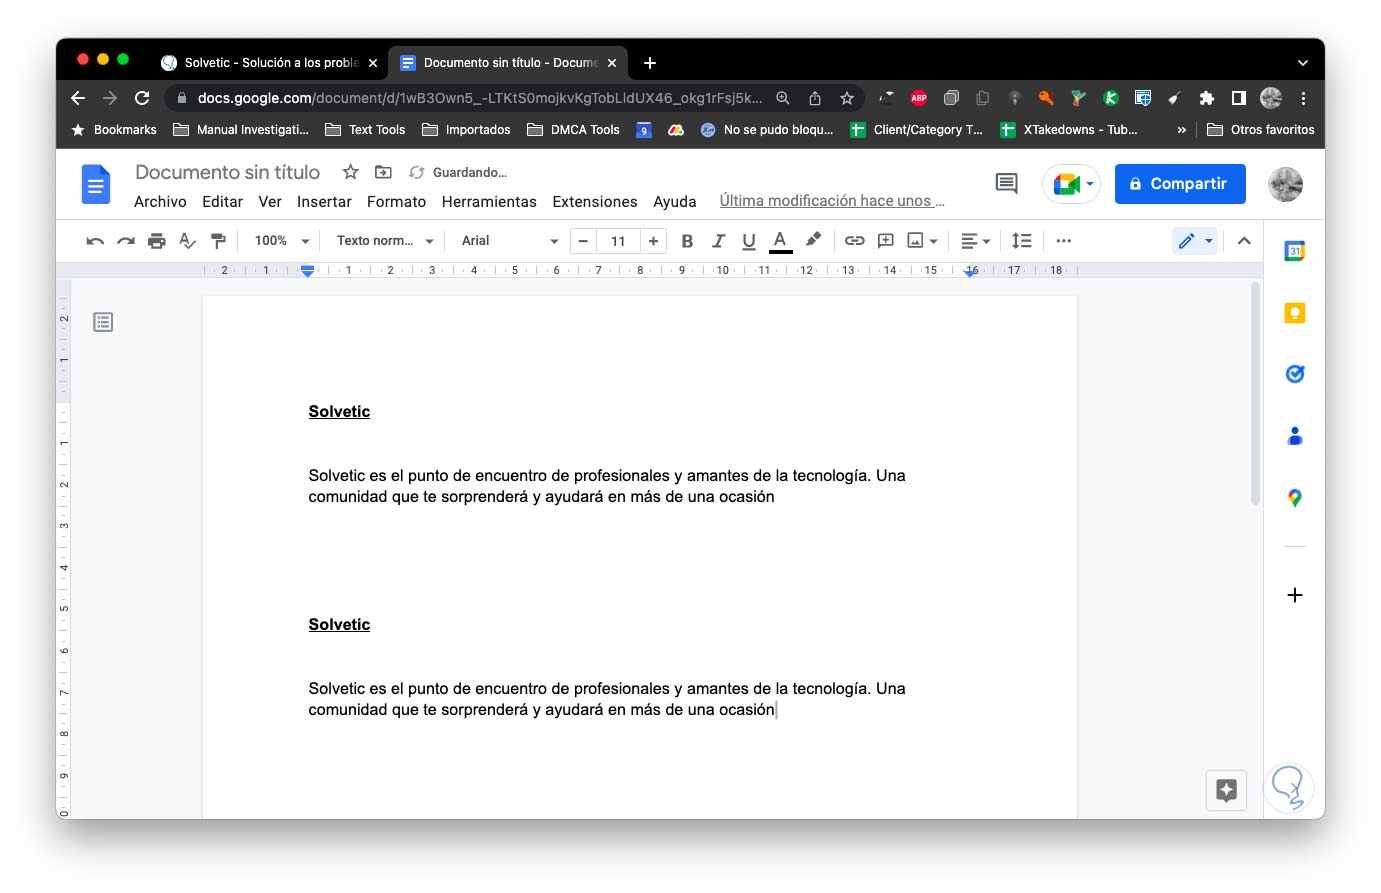Open the highlight color marker tool
Image resolution: width=1381 pixels, height=893 pixels.
click(x=813, y=240)
